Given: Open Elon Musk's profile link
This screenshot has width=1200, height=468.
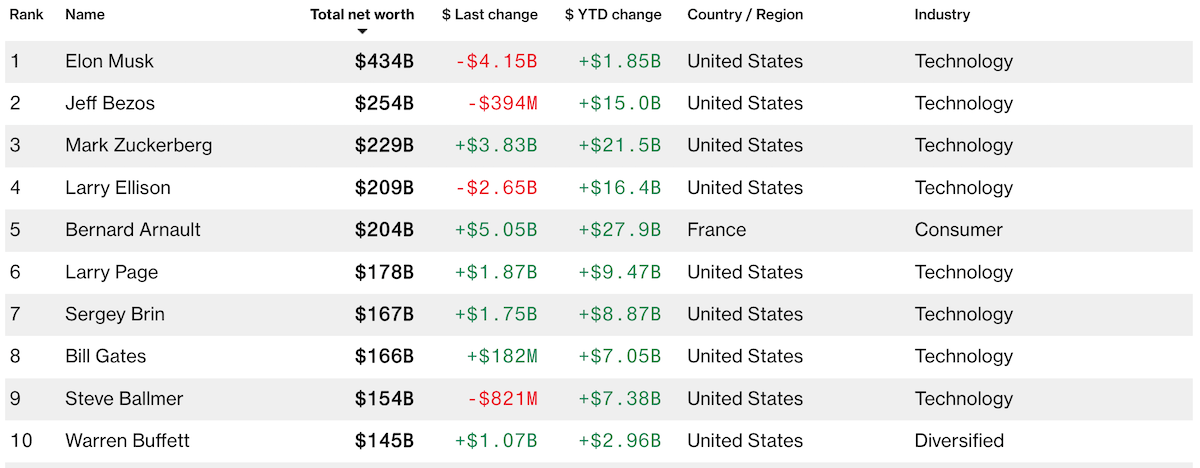Looking at the screenshot, I should (109, 61).
